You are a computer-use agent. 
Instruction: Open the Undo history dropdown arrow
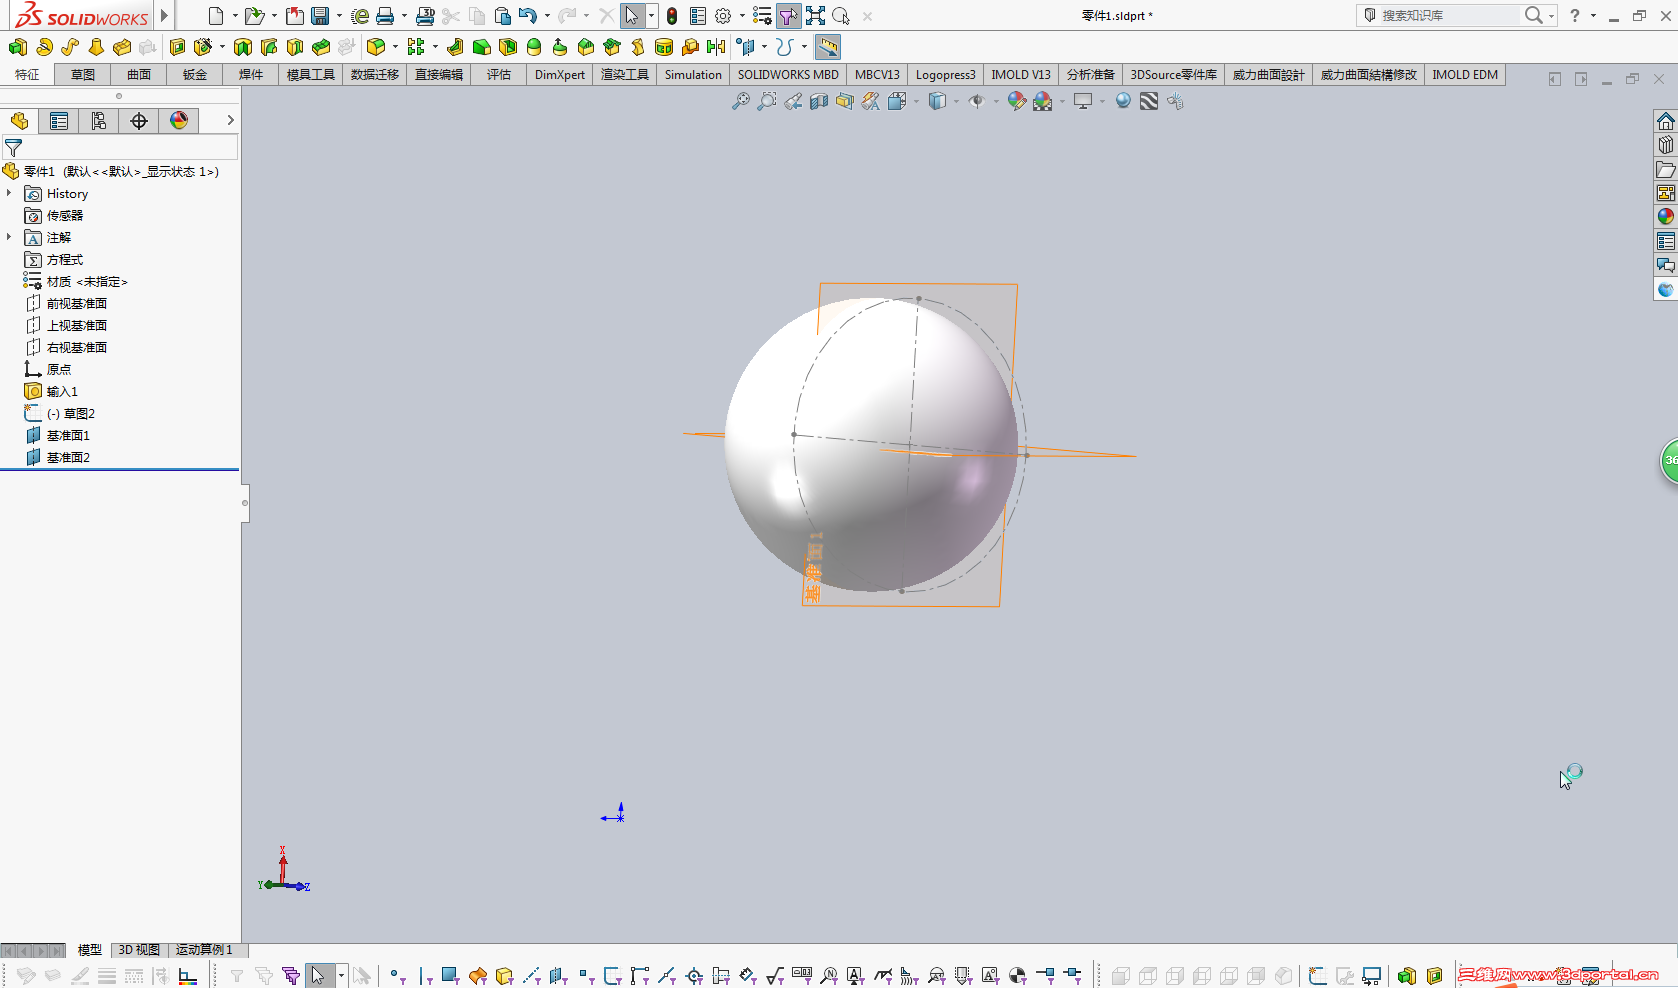tap(547, 16)
